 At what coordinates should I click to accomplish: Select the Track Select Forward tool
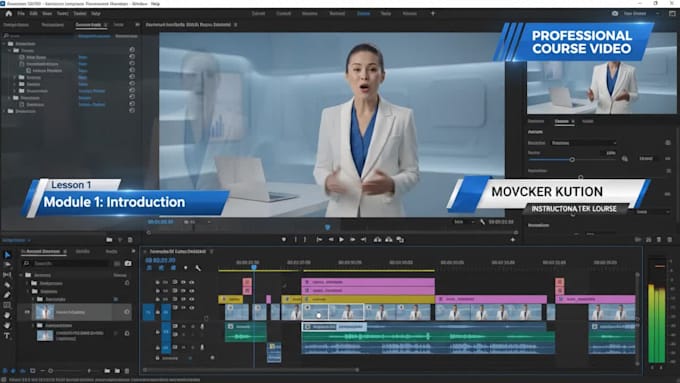(x=7, y=265)
